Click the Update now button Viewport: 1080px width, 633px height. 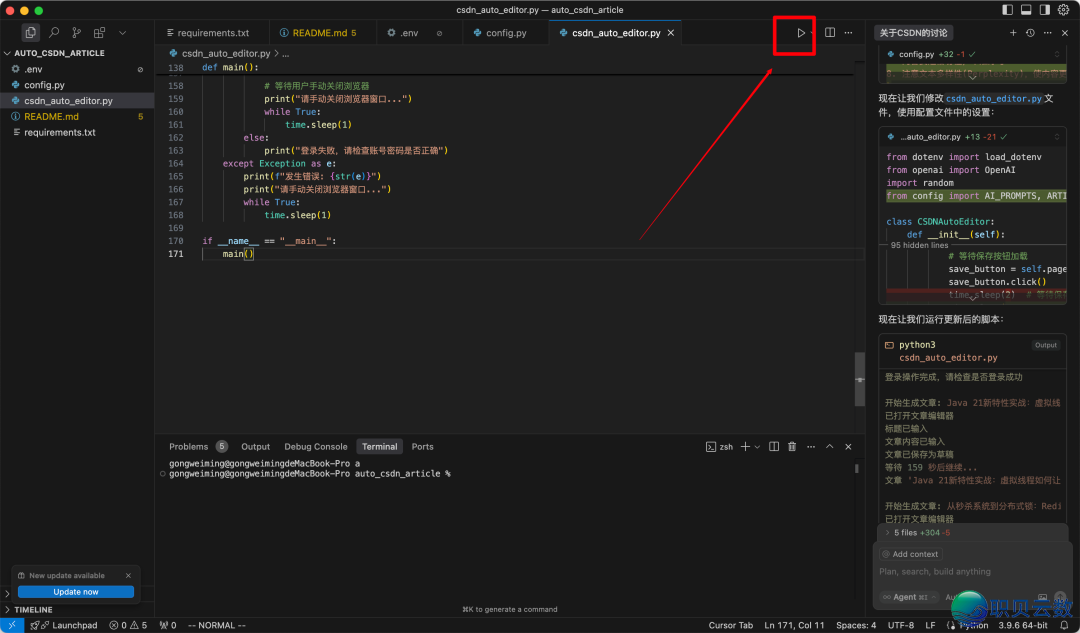[x=75, y=592]
